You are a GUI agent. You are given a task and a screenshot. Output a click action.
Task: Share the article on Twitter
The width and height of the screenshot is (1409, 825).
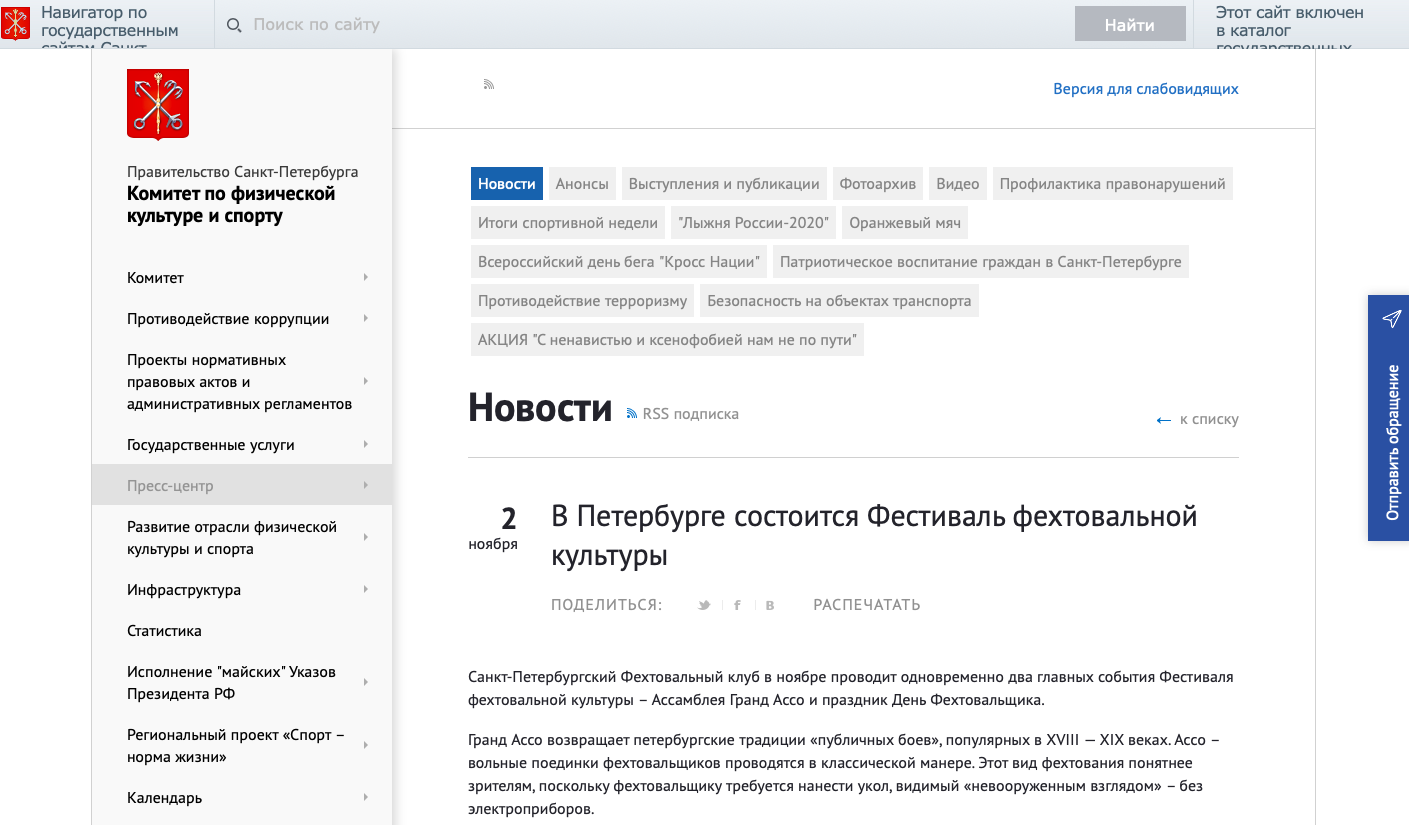[704, 605]
